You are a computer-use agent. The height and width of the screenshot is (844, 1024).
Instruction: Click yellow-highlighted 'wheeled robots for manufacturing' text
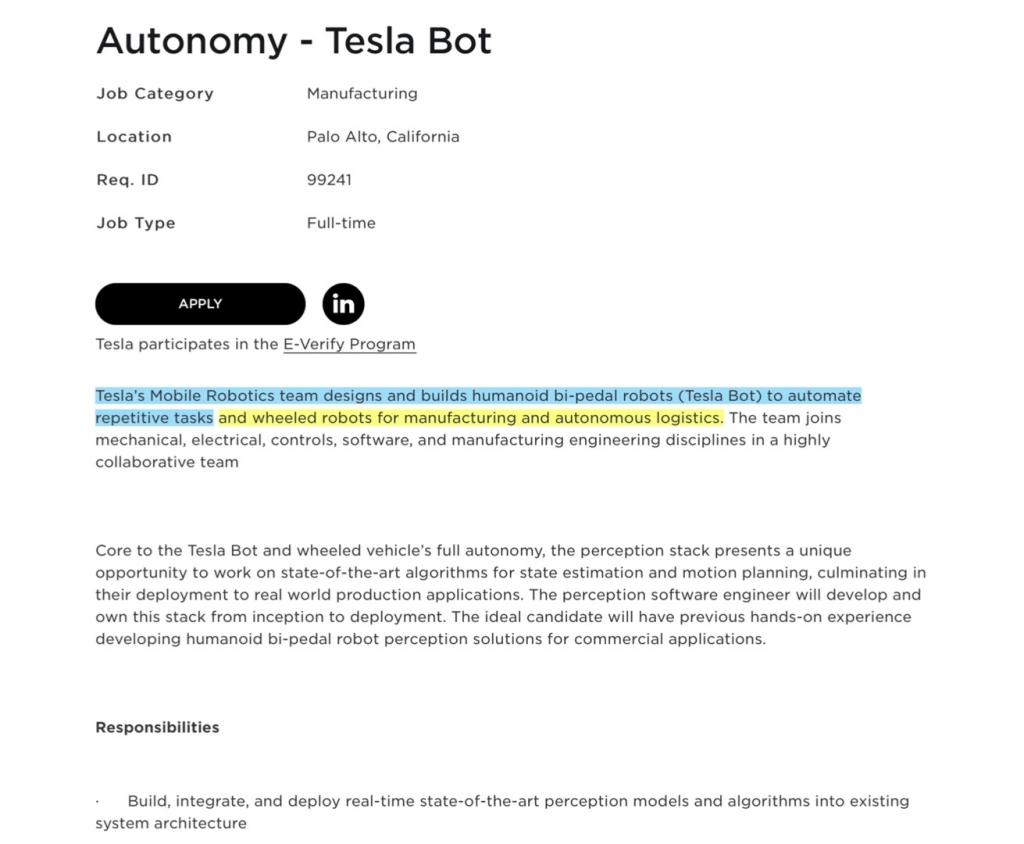(x=471, y=418)
